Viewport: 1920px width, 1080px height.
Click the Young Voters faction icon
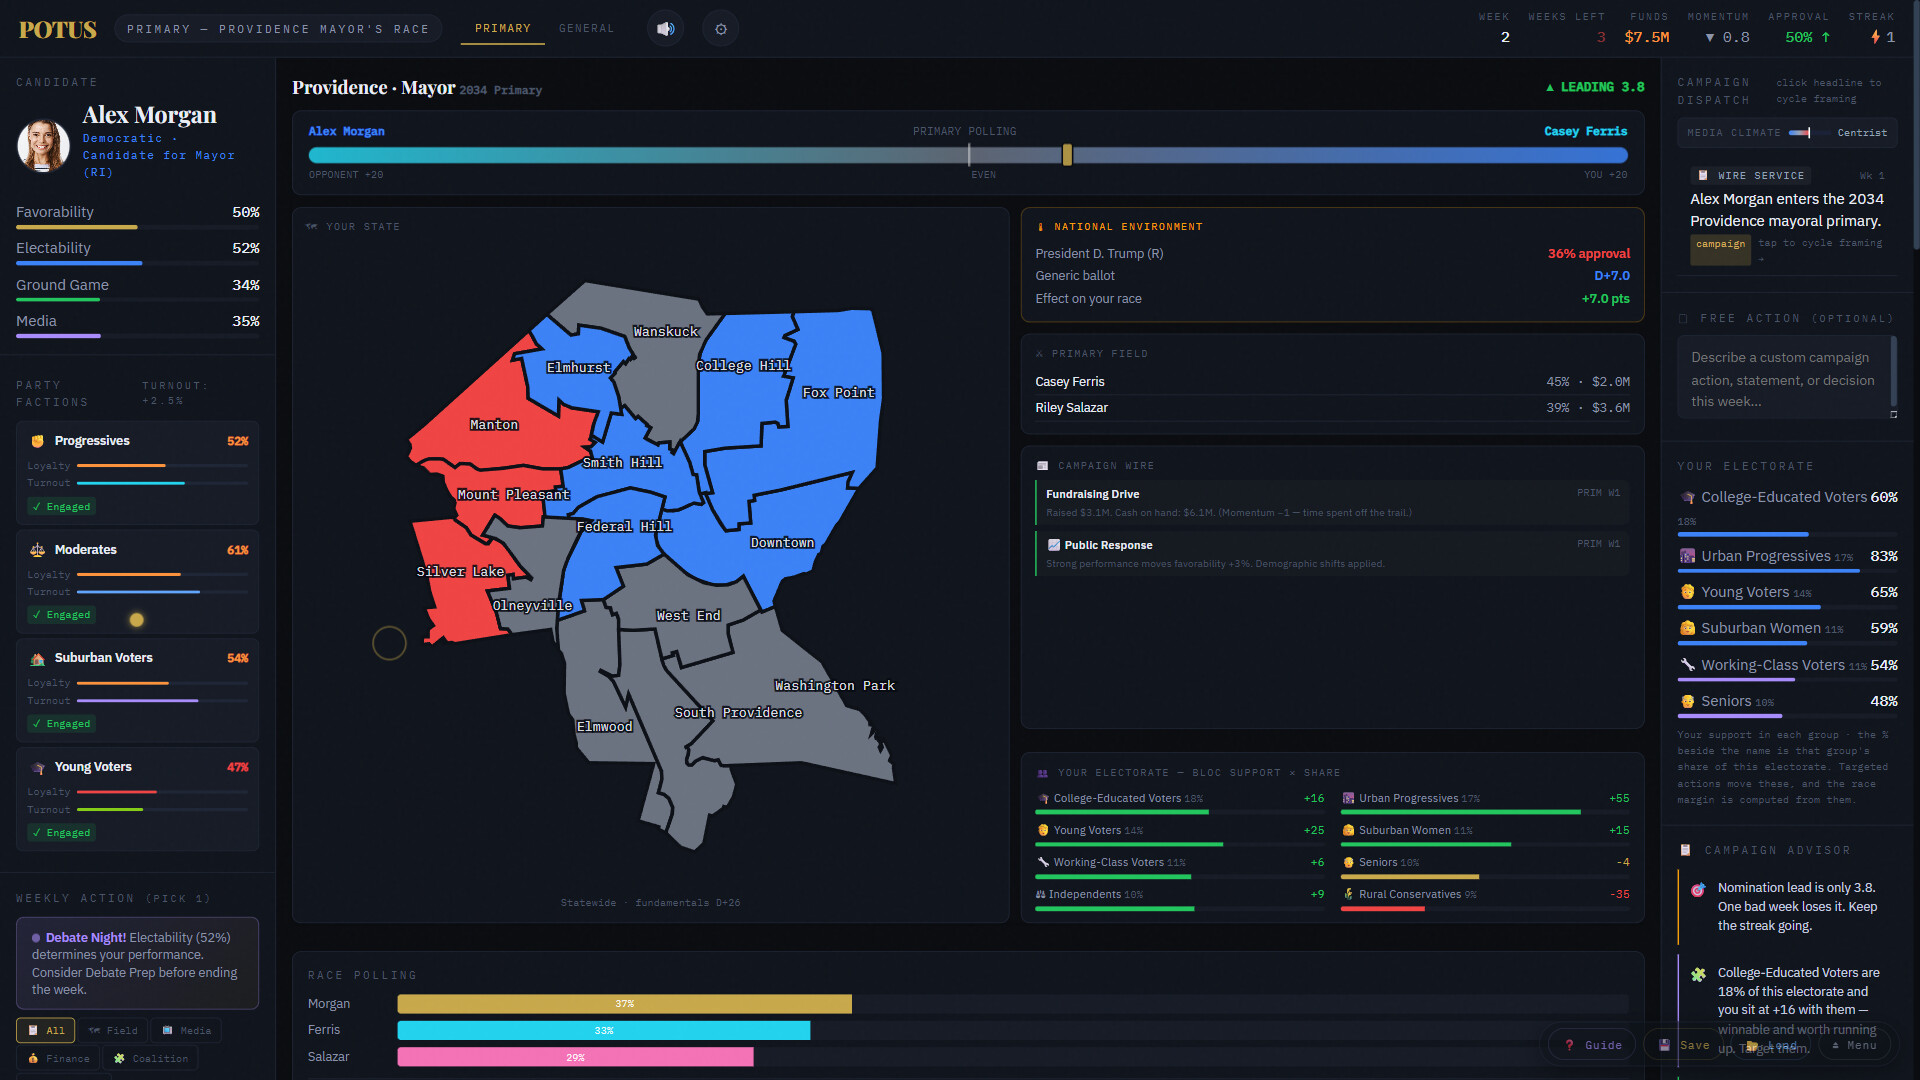click(x=38, y=767)
